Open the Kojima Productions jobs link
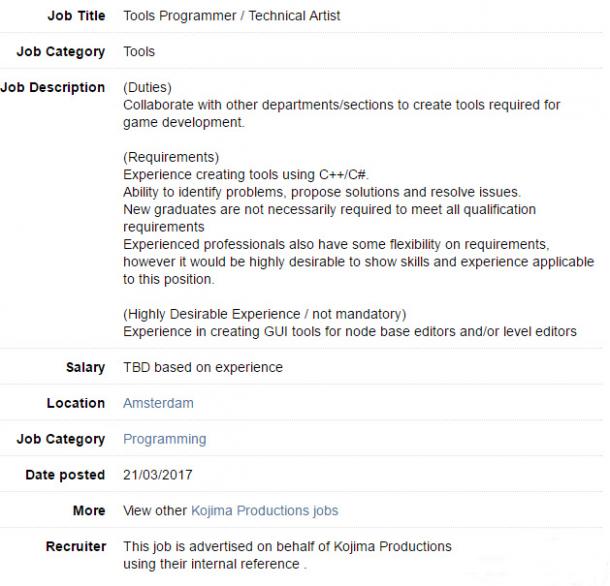This screenshot has height=586, width=610. 265,511
